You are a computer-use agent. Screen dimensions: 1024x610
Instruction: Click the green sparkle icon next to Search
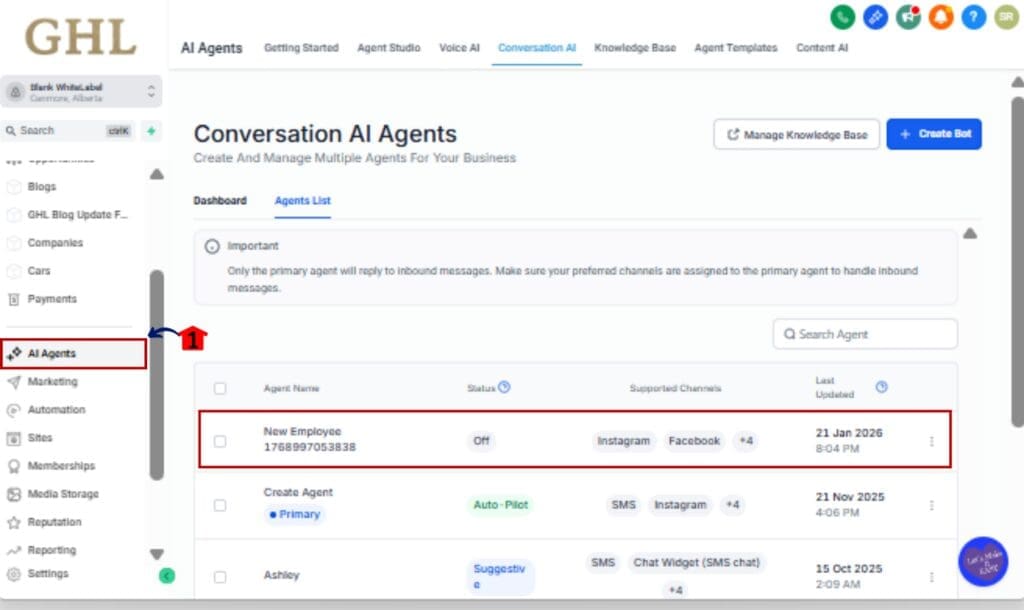[x=150, y=131]
